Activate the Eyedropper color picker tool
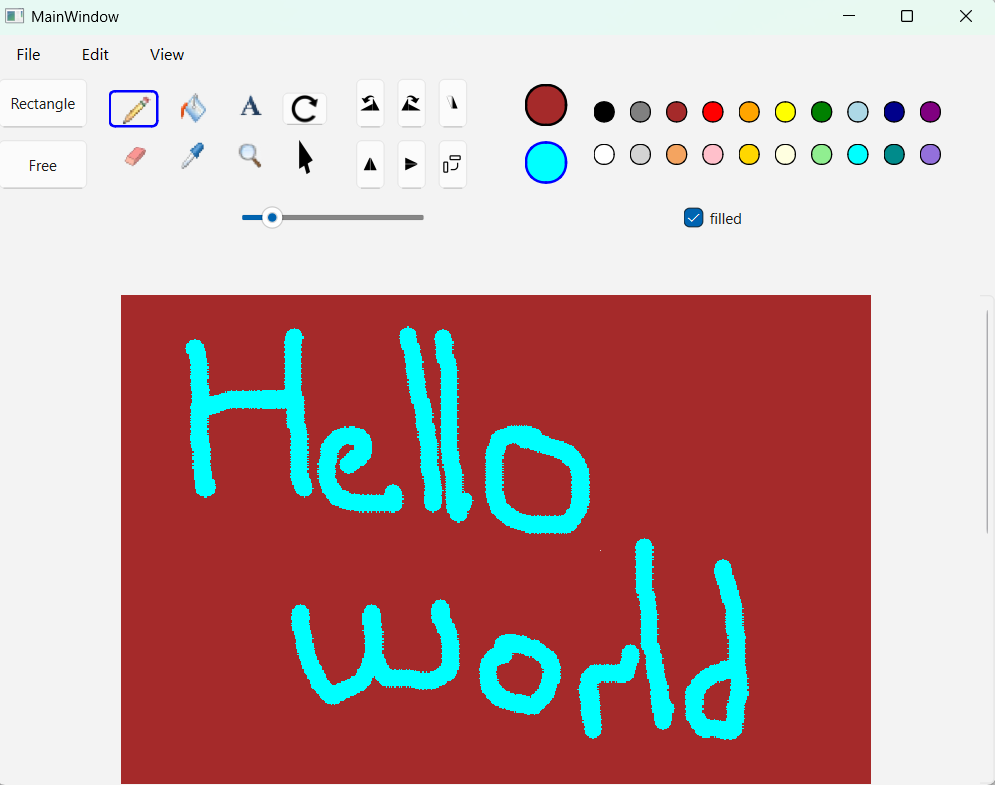Screen dimensions: 995x785 pos(193,156)
